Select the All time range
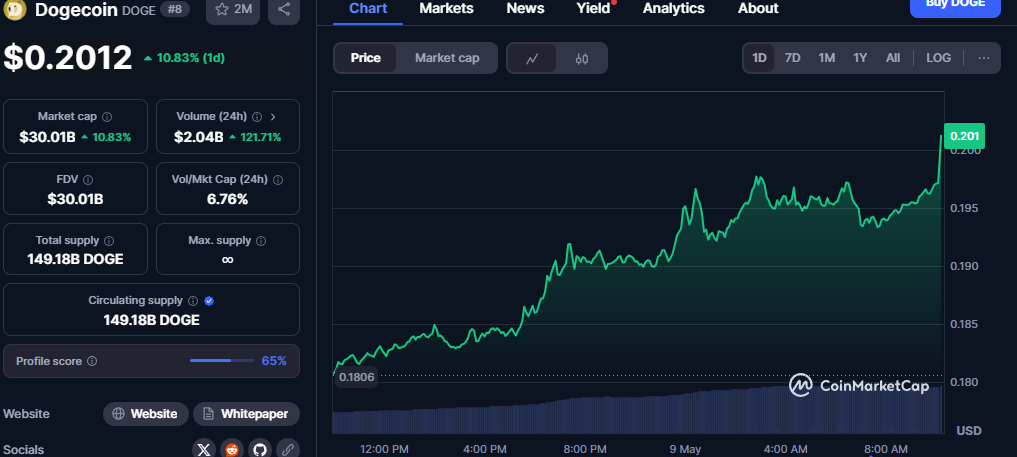This screenshot has height=457, width=1017. click(893, 58)
